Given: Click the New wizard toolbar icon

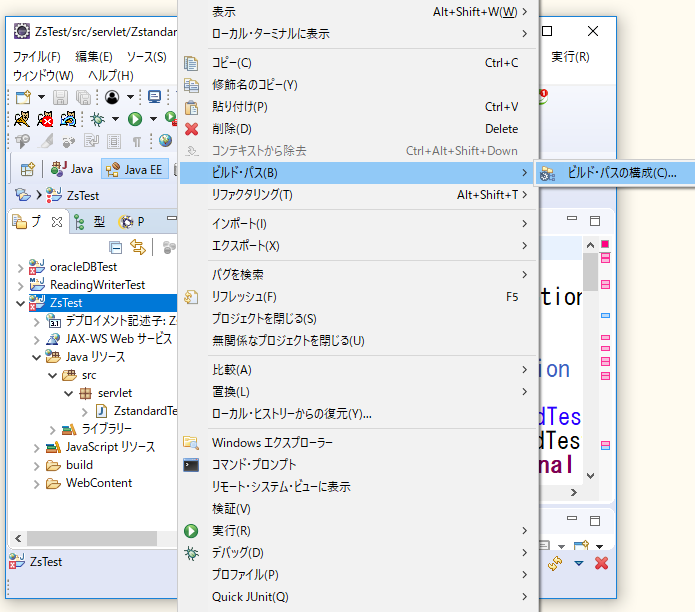Looking at the screenshot, I should [23, 97].
